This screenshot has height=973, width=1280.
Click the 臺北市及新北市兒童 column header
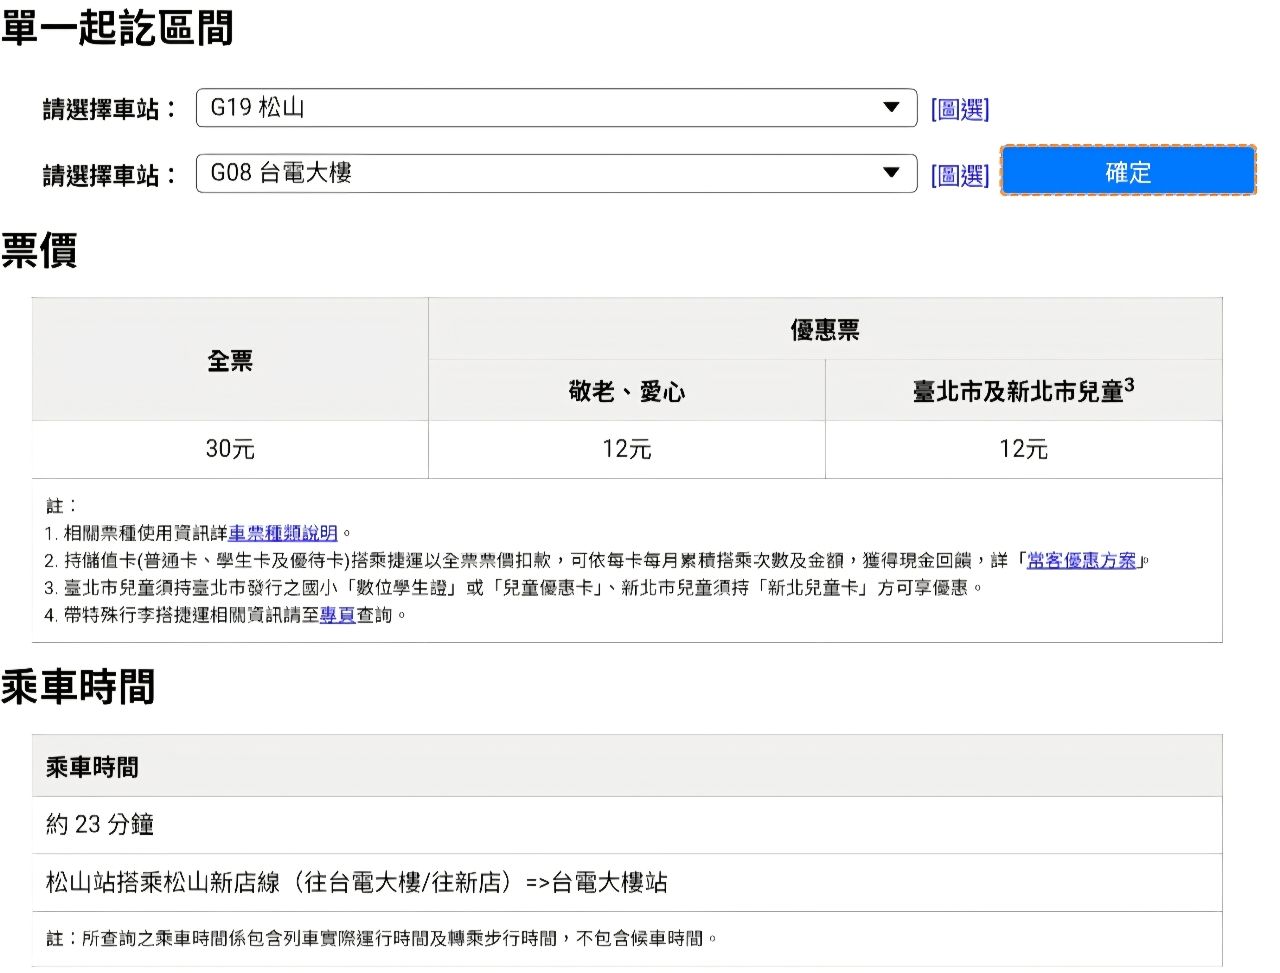(x=1022, y=391)
